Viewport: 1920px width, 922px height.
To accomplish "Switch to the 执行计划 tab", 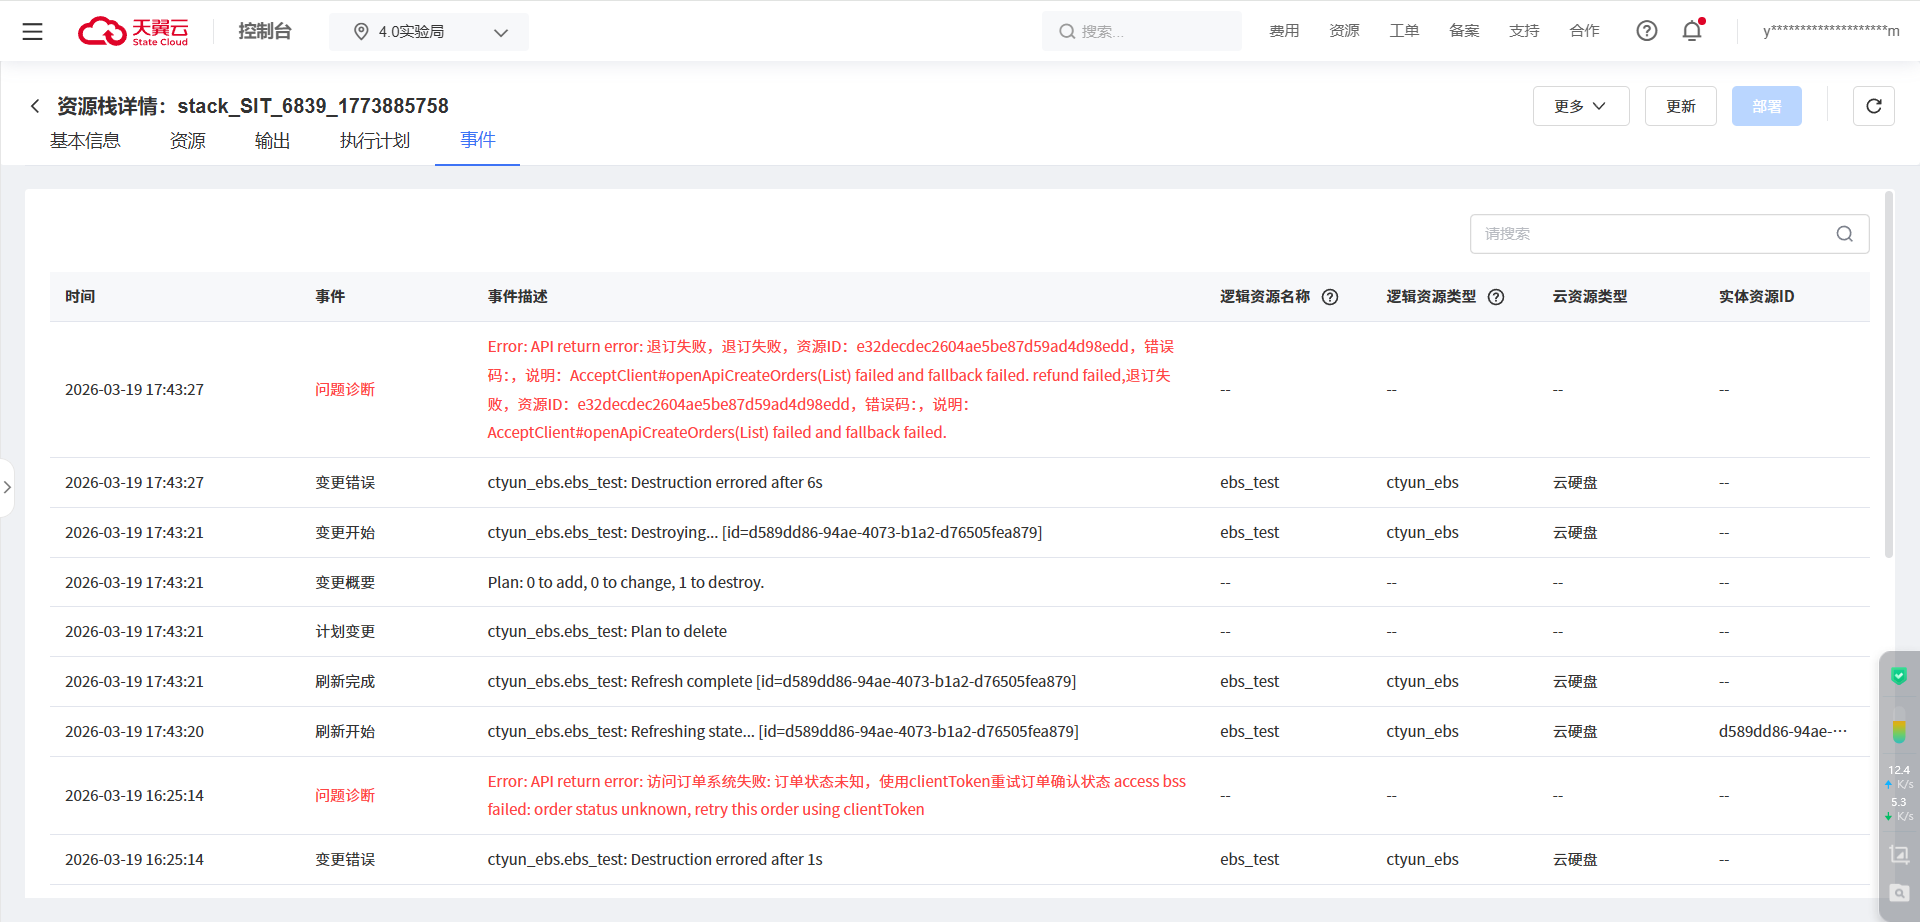I will pyautogui.click(x=375, y=141).
